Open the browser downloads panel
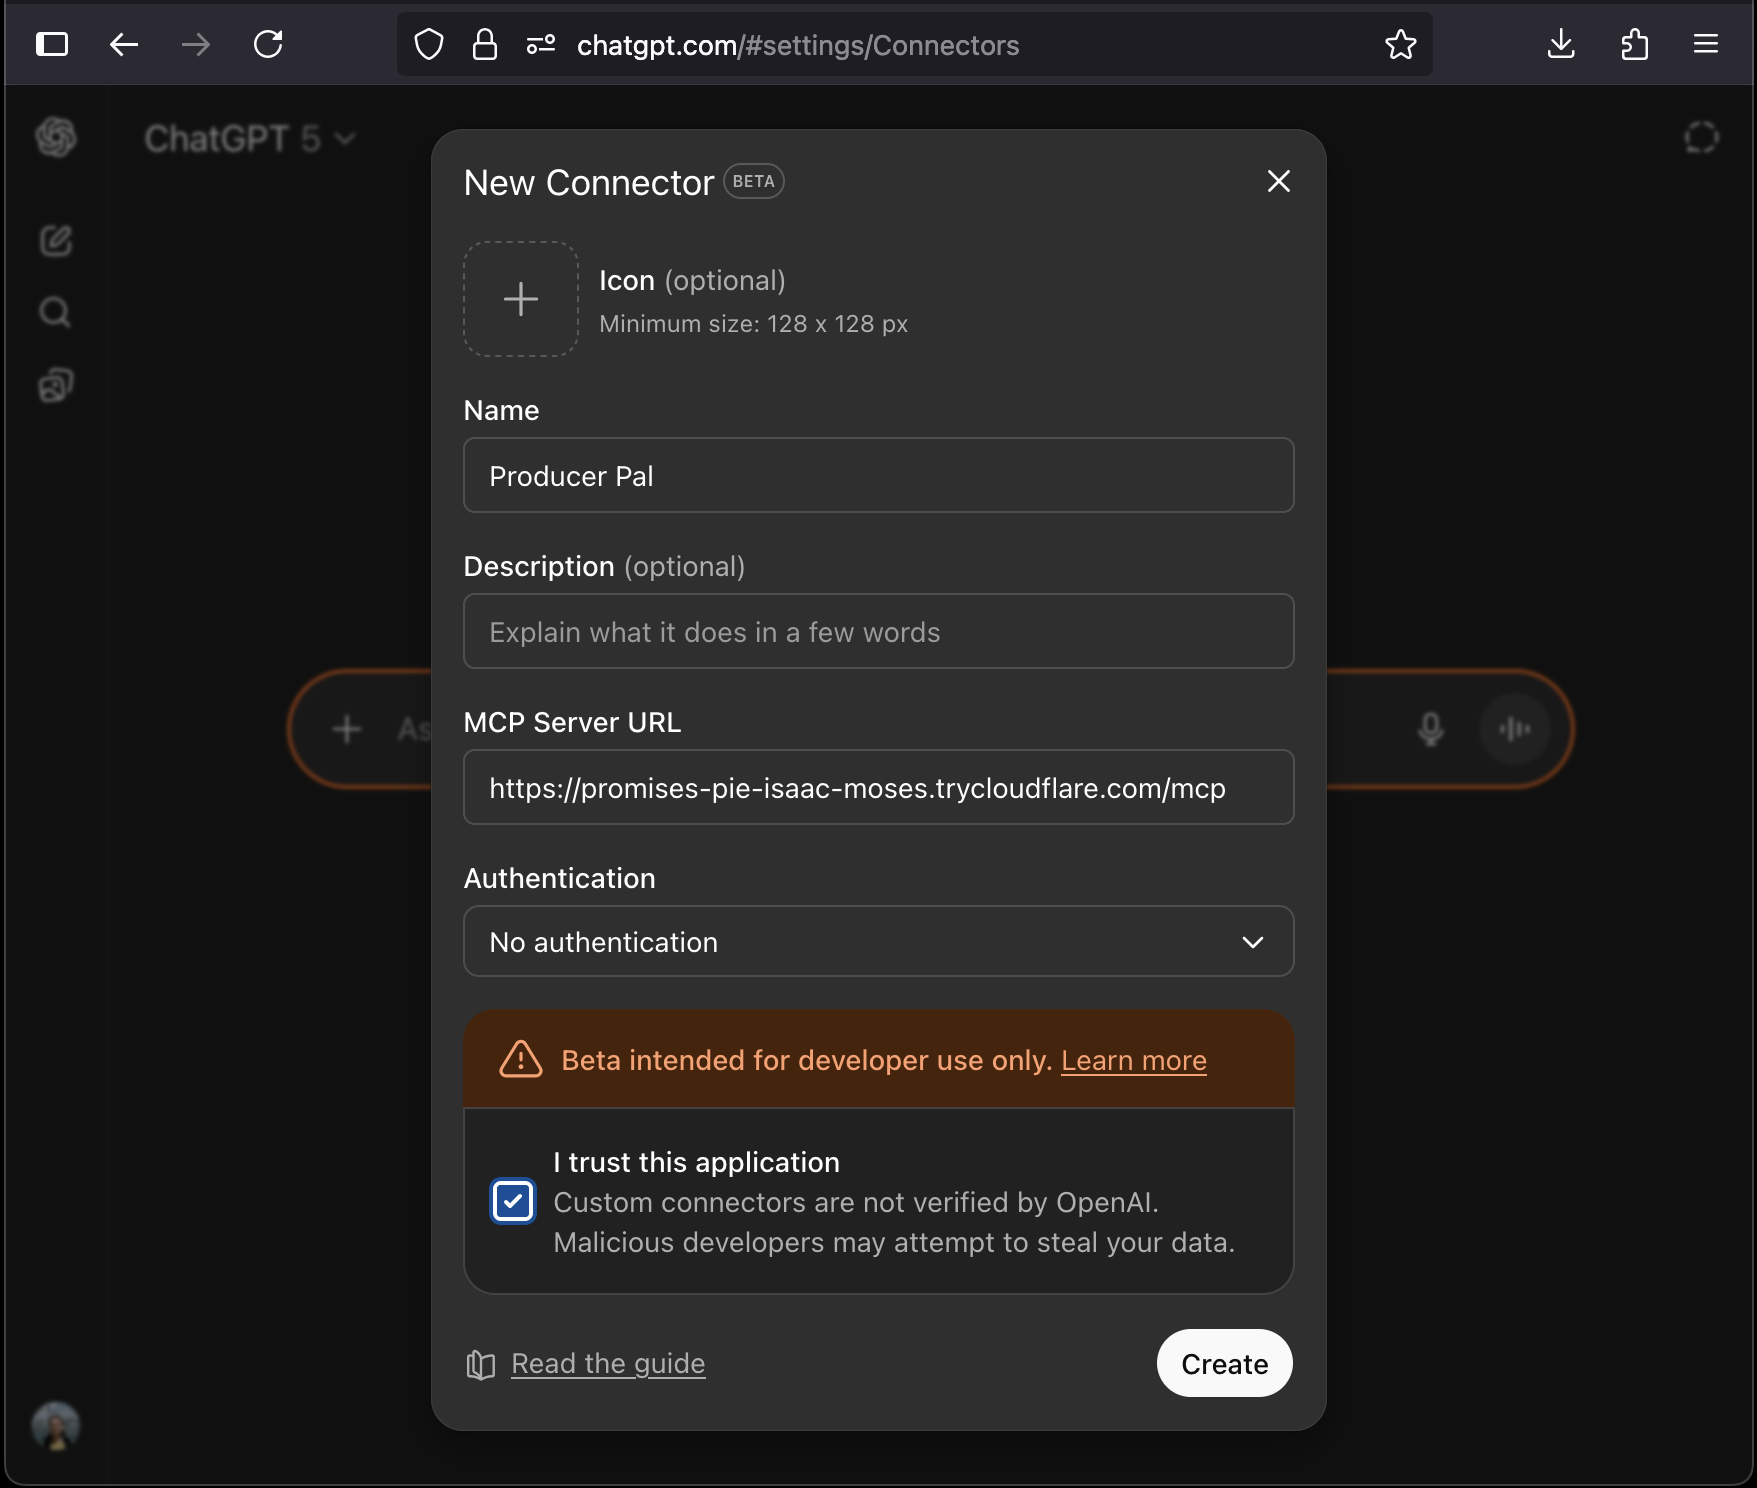 tap(1560, 44)
